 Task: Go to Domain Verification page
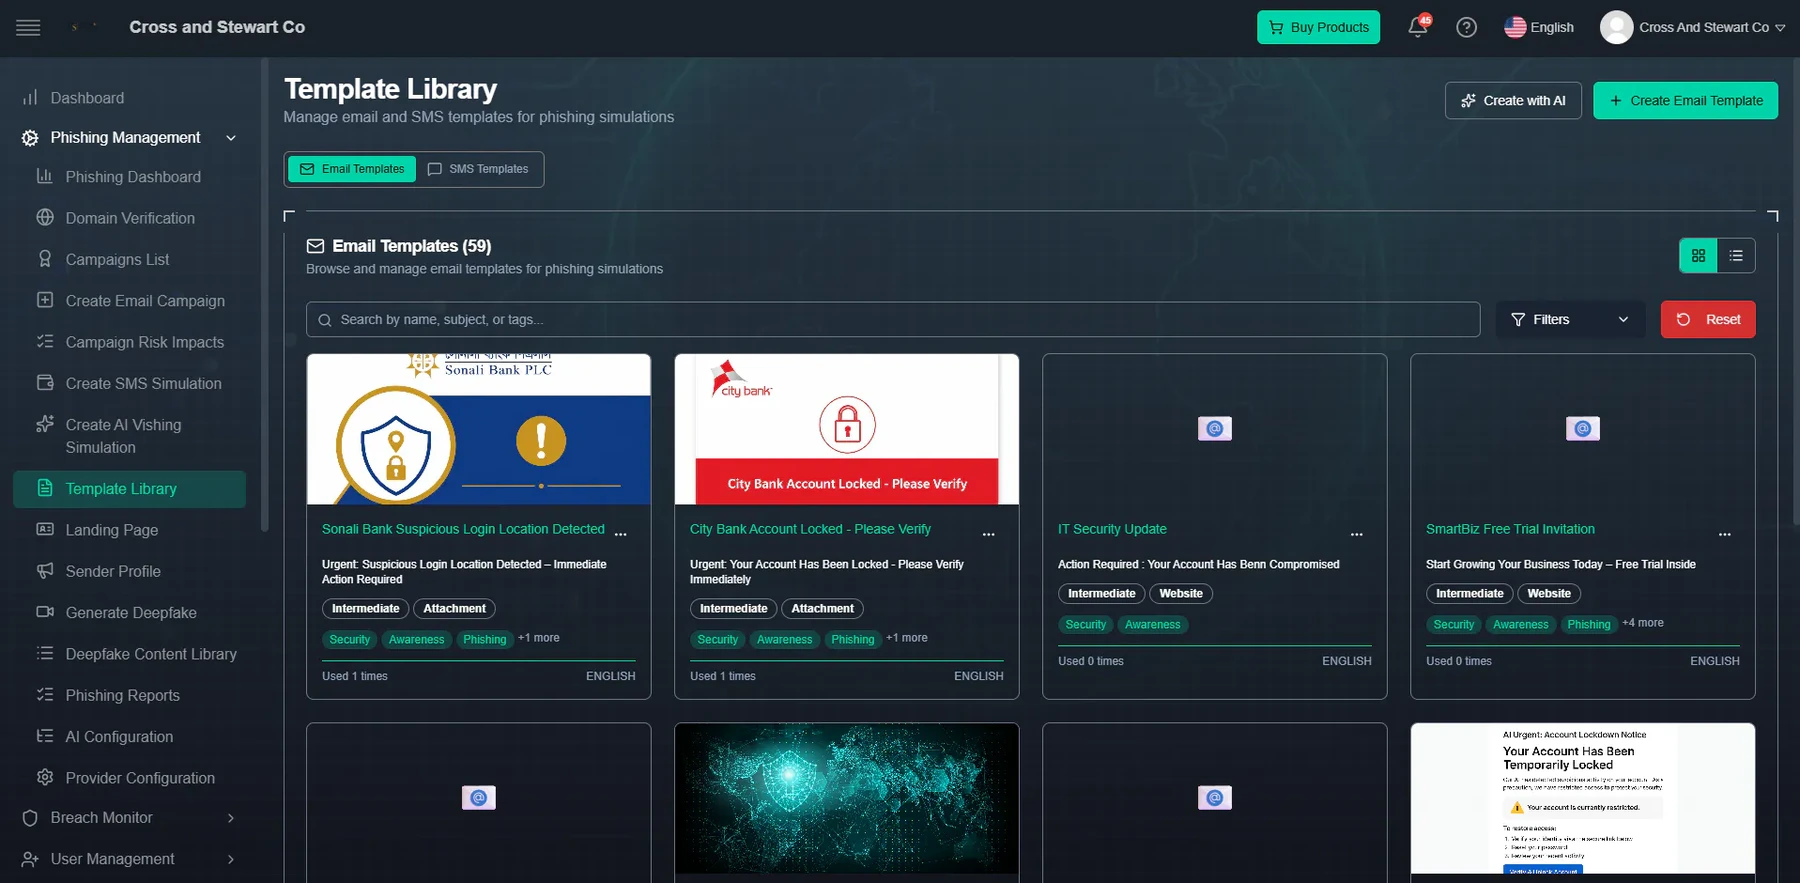(130, 218)
